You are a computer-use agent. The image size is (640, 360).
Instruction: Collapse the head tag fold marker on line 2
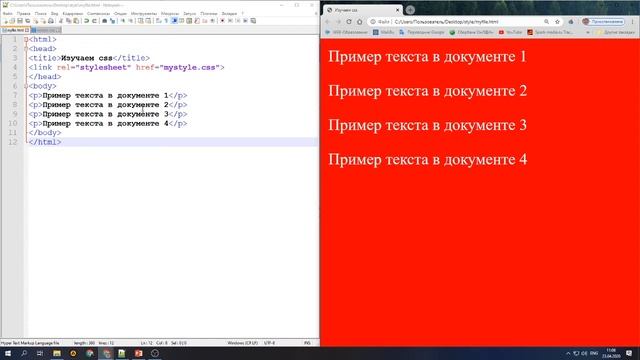(26, 49)
